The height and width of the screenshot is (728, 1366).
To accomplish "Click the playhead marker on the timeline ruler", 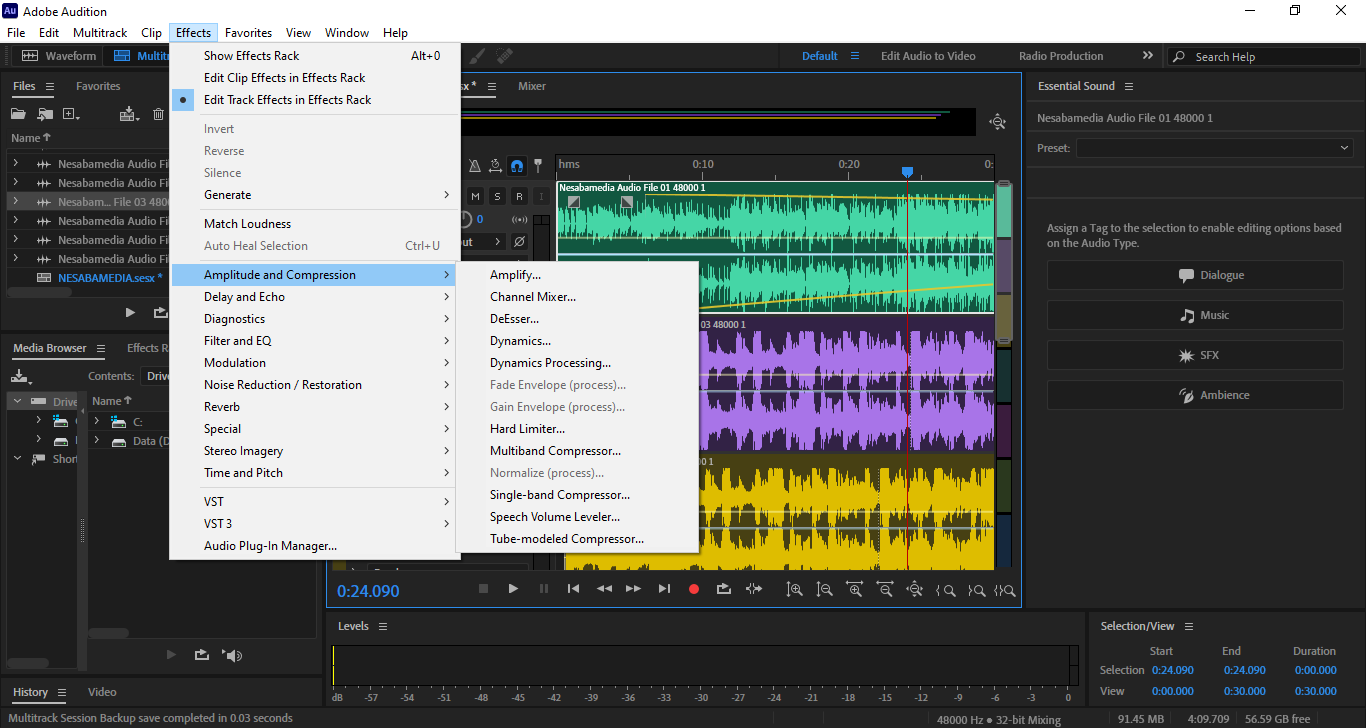I will coord(907,172).
